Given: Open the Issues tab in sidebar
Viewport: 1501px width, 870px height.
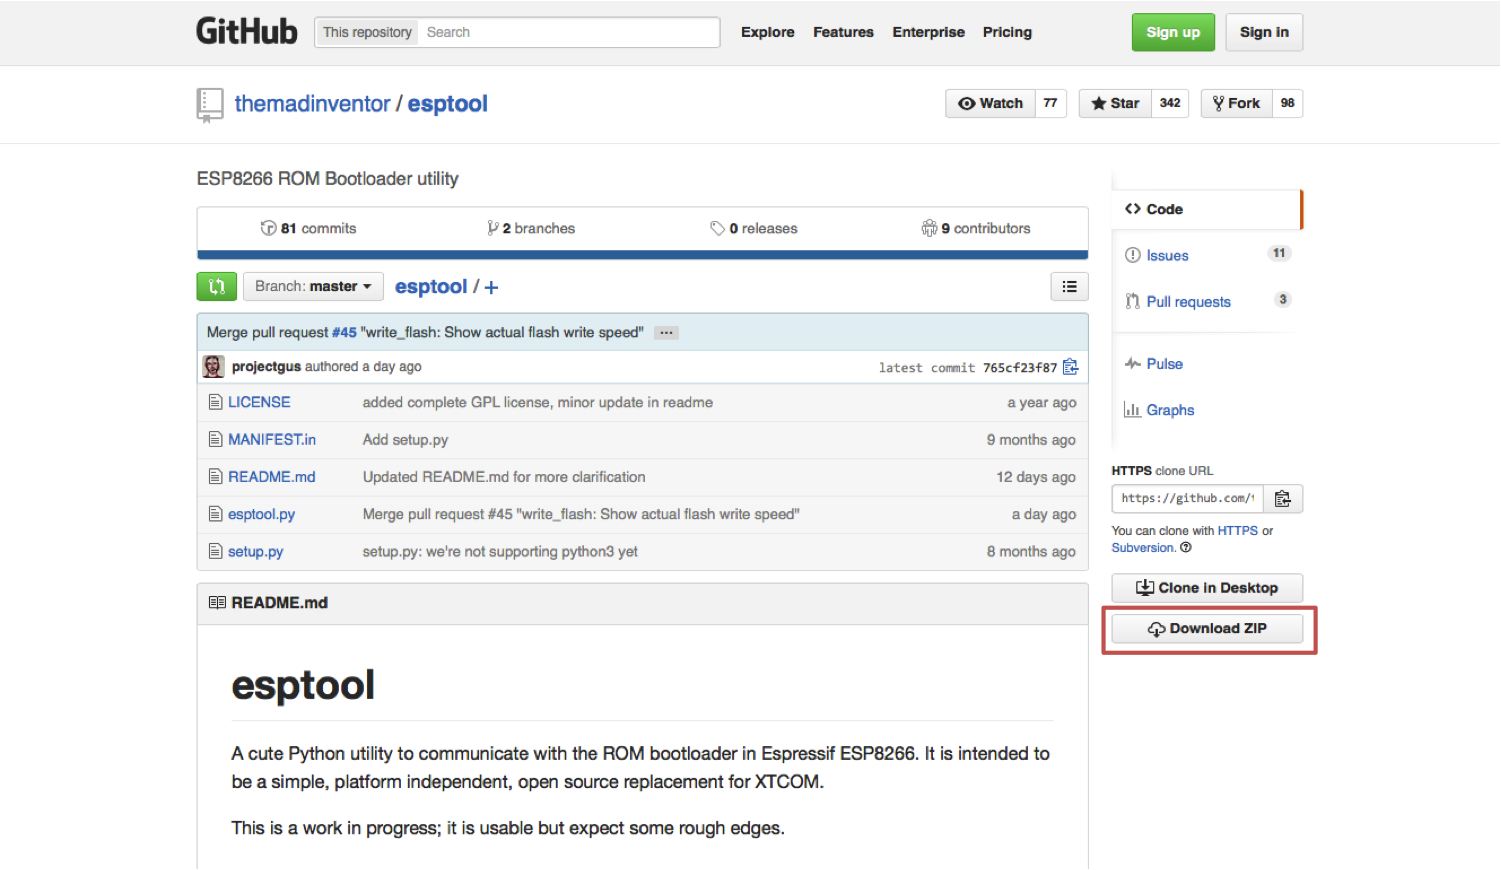Looking at the screenshot, I should click(1167, 256).
